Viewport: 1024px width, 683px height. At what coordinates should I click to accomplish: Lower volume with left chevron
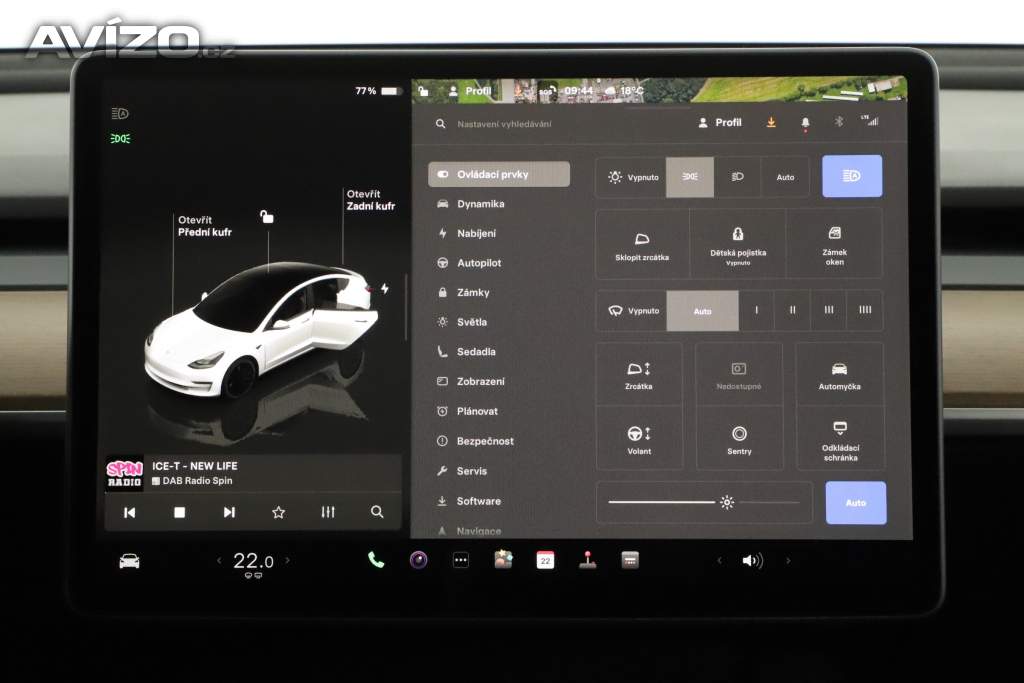tap(719, 560)
